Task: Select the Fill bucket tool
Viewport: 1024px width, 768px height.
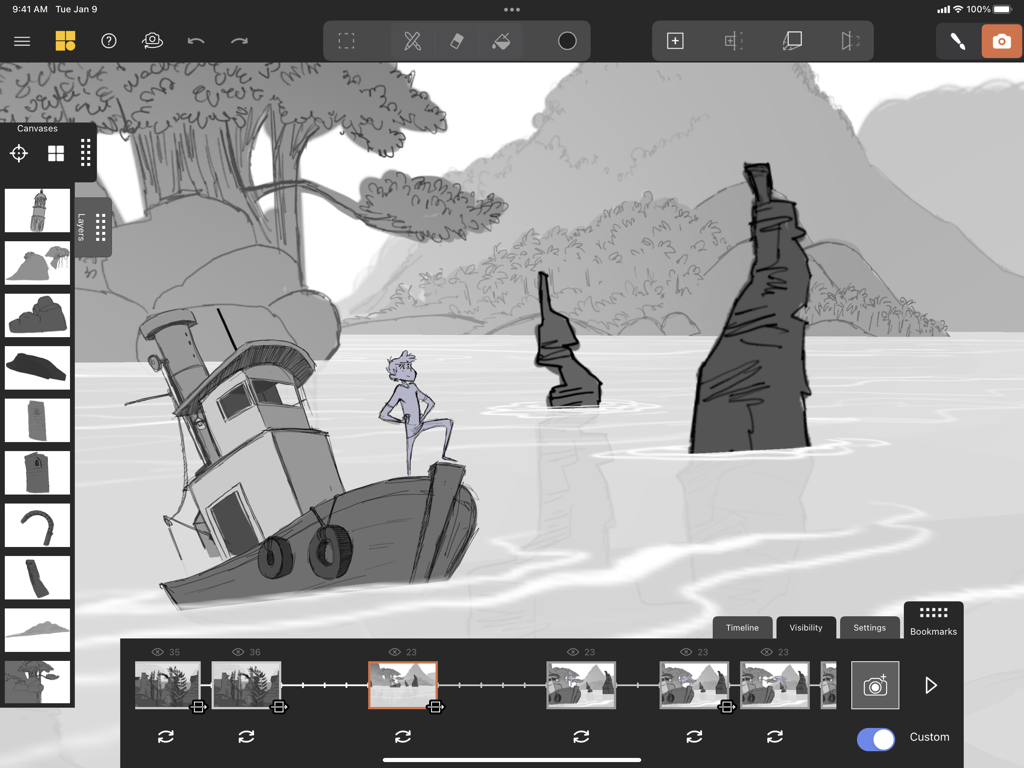Action: 501,41
